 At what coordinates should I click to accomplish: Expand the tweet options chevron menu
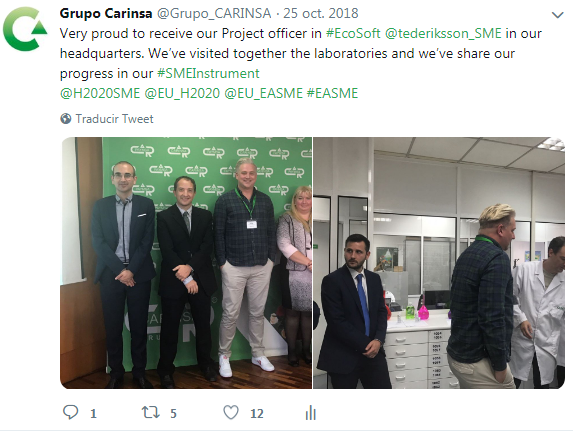pyautogui.click(x=558, y=15)
